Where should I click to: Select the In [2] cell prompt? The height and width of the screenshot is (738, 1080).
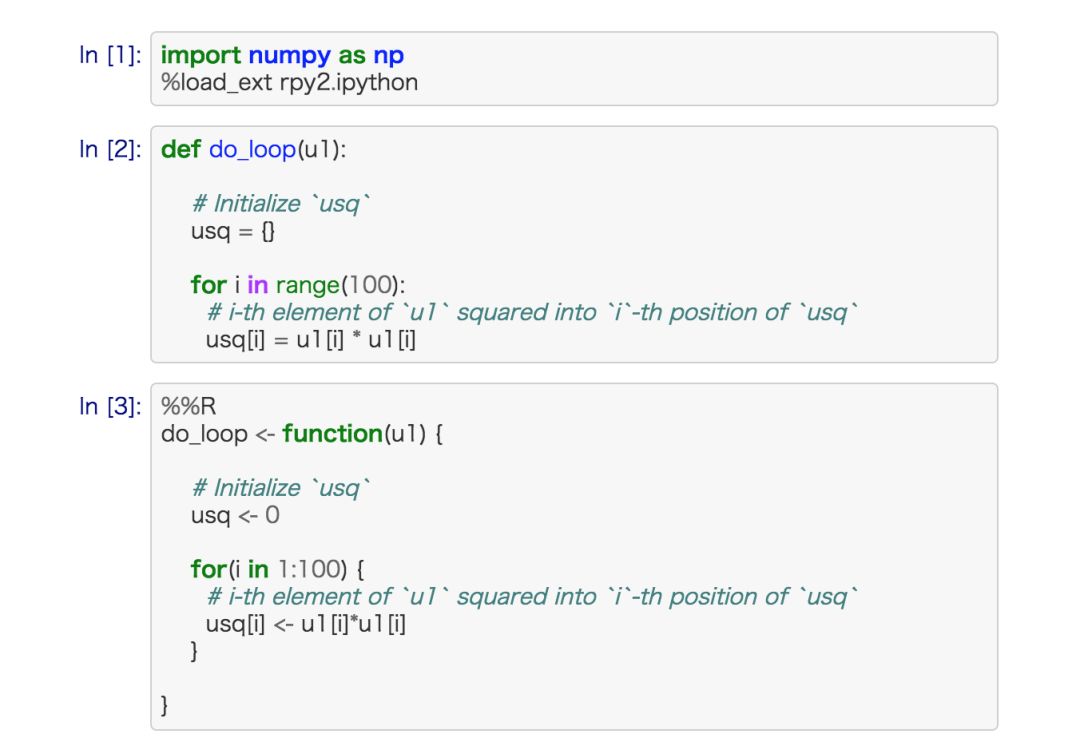[x=109, y=150]
